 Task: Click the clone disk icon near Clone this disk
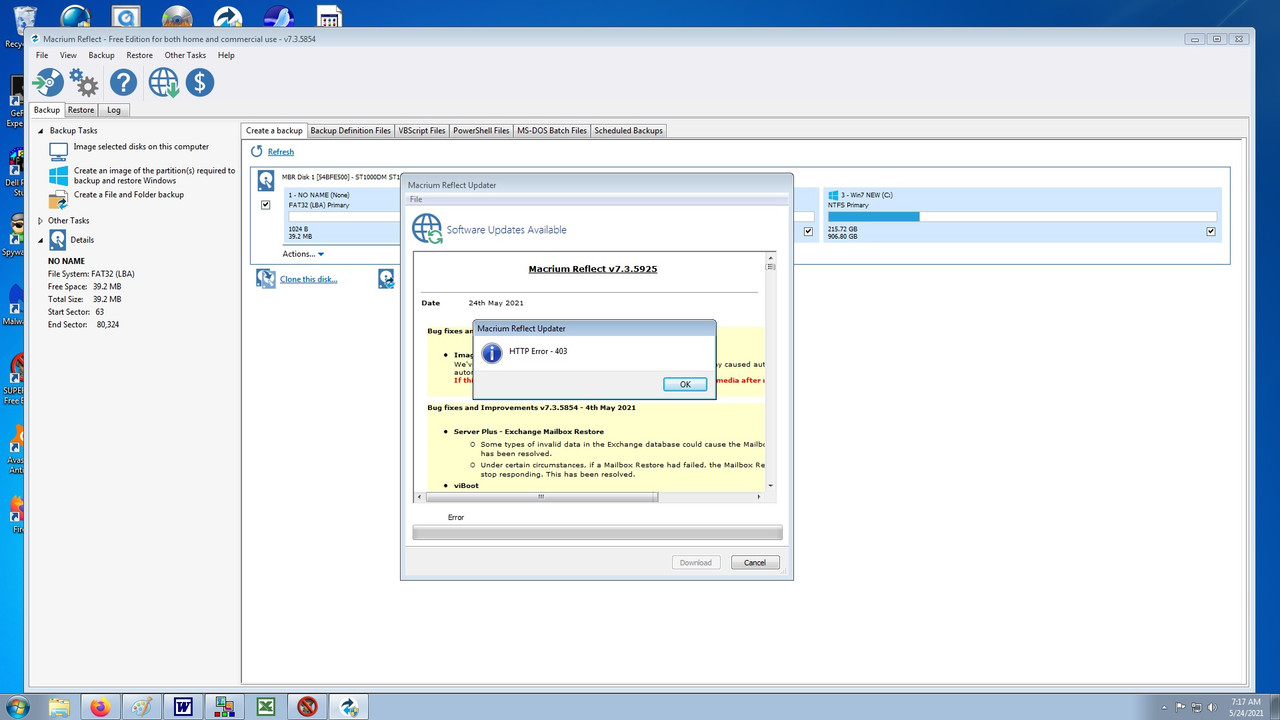pos(265,278)
